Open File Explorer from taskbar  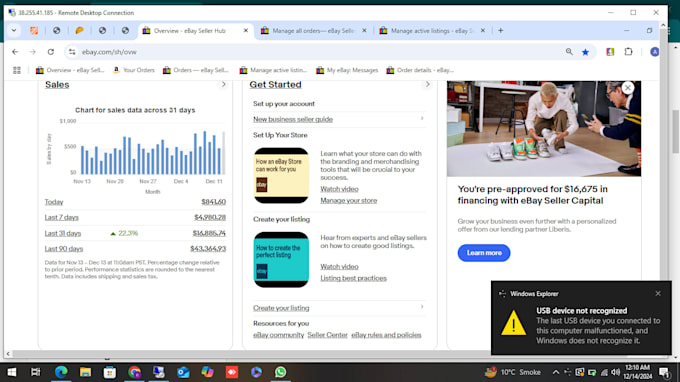point(85,372)
